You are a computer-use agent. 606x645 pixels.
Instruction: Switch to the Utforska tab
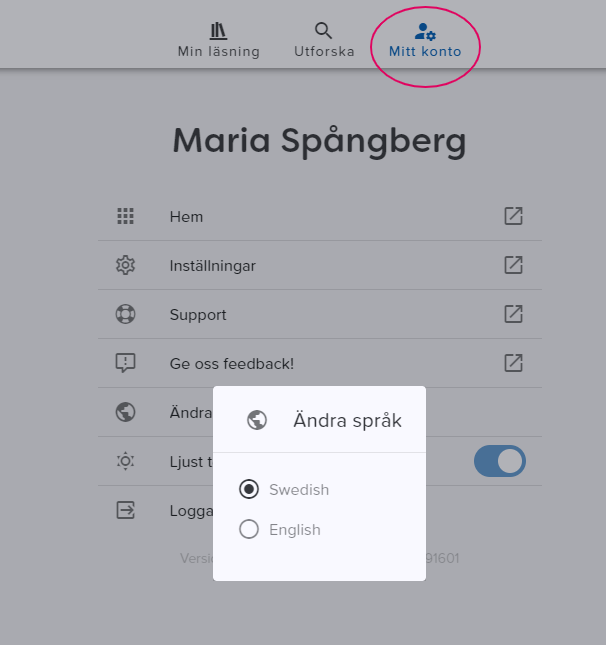click(324, 40)
